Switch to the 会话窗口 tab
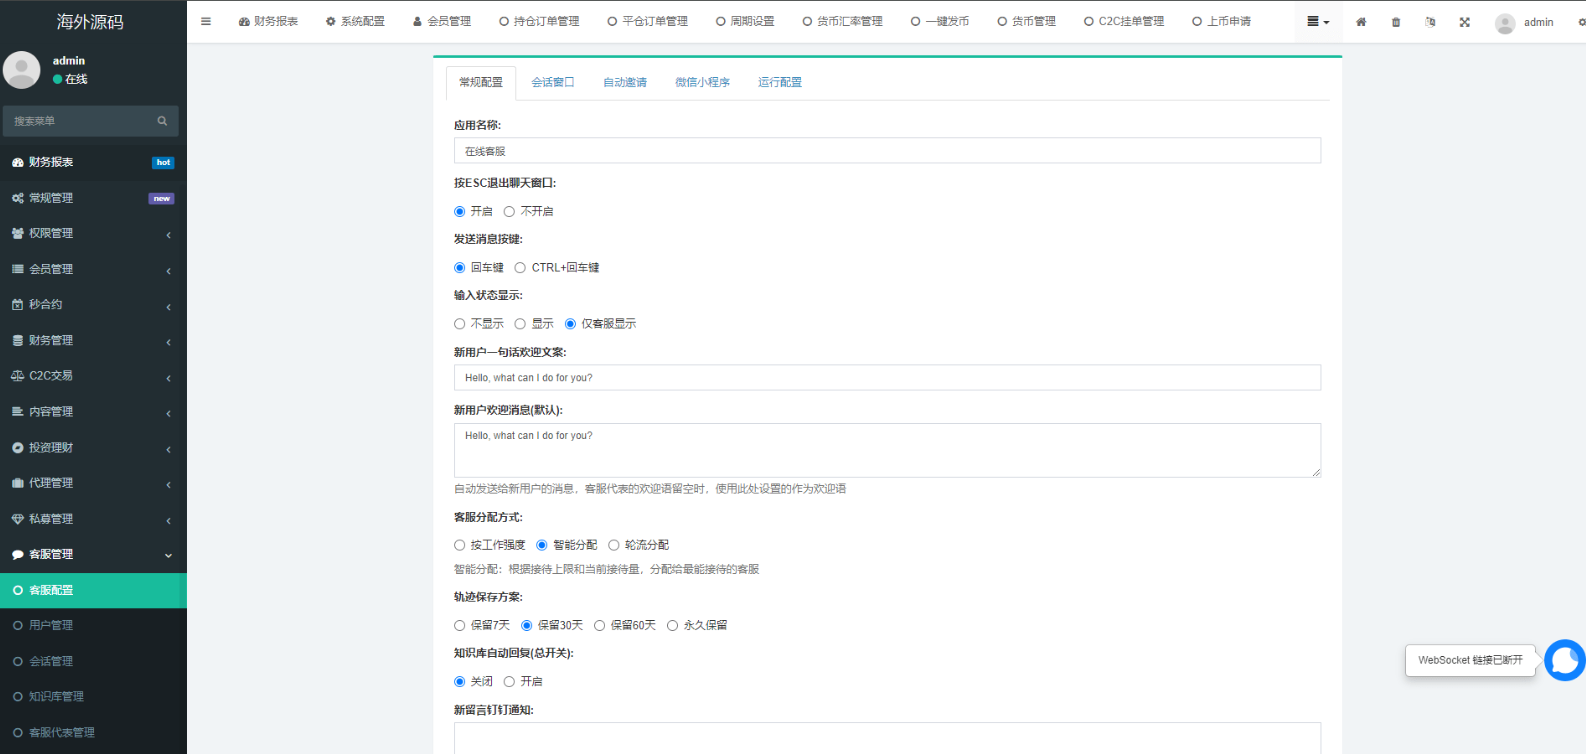 pos(552,83)
